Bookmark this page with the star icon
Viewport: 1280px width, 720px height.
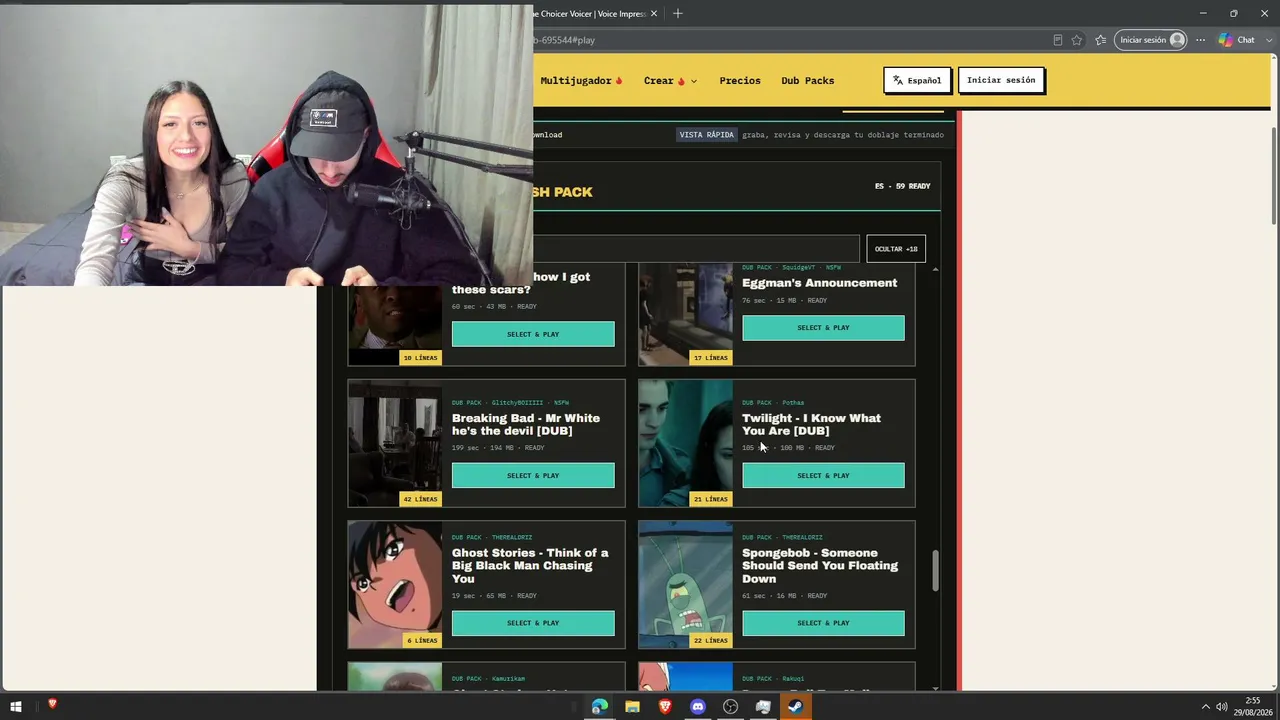click(x=1077, y=40)
